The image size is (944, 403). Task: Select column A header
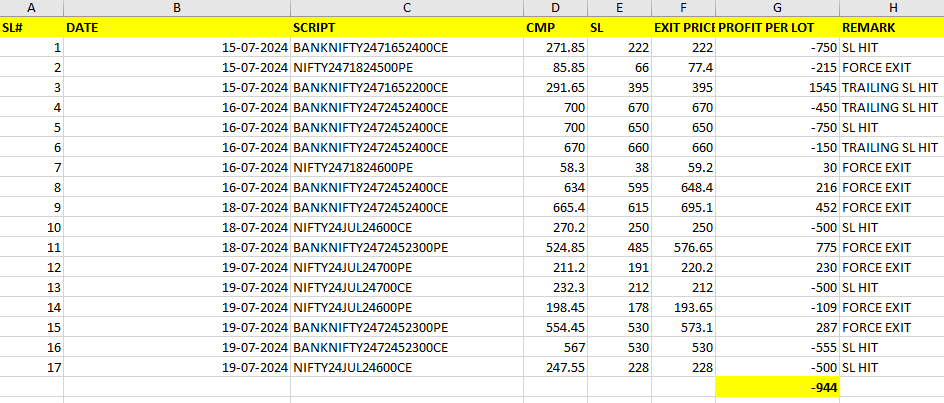click(x=31, y=8)
